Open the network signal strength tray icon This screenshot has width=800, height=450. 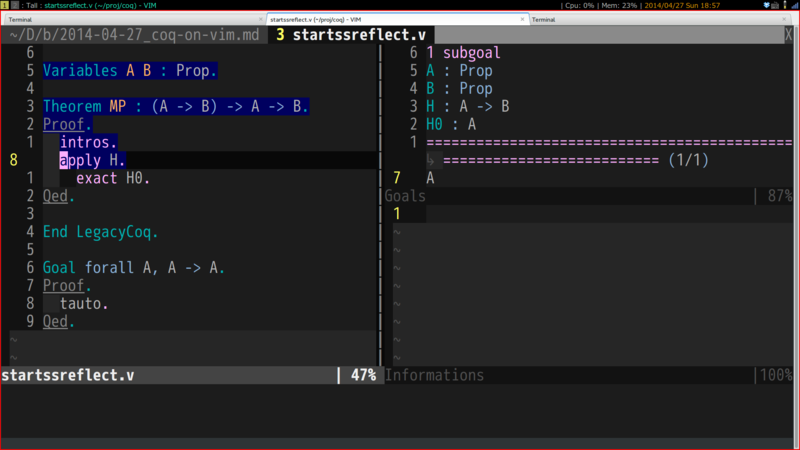point(794,5)
